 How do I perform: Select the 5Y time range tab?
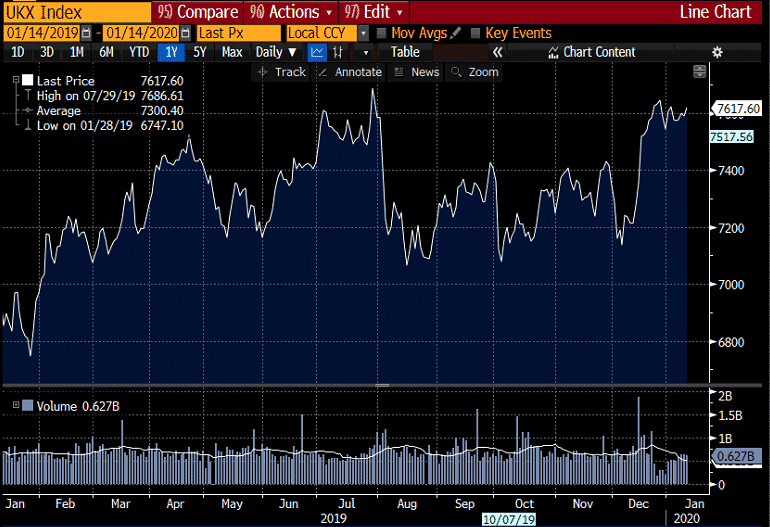[x=200, y=52]
